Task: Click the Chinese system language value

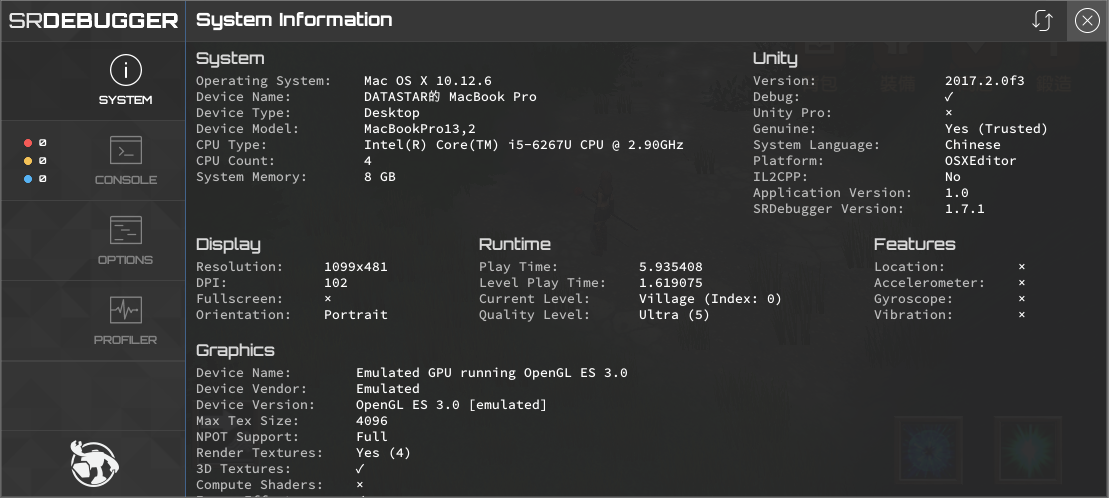Action: click(972, 145)
